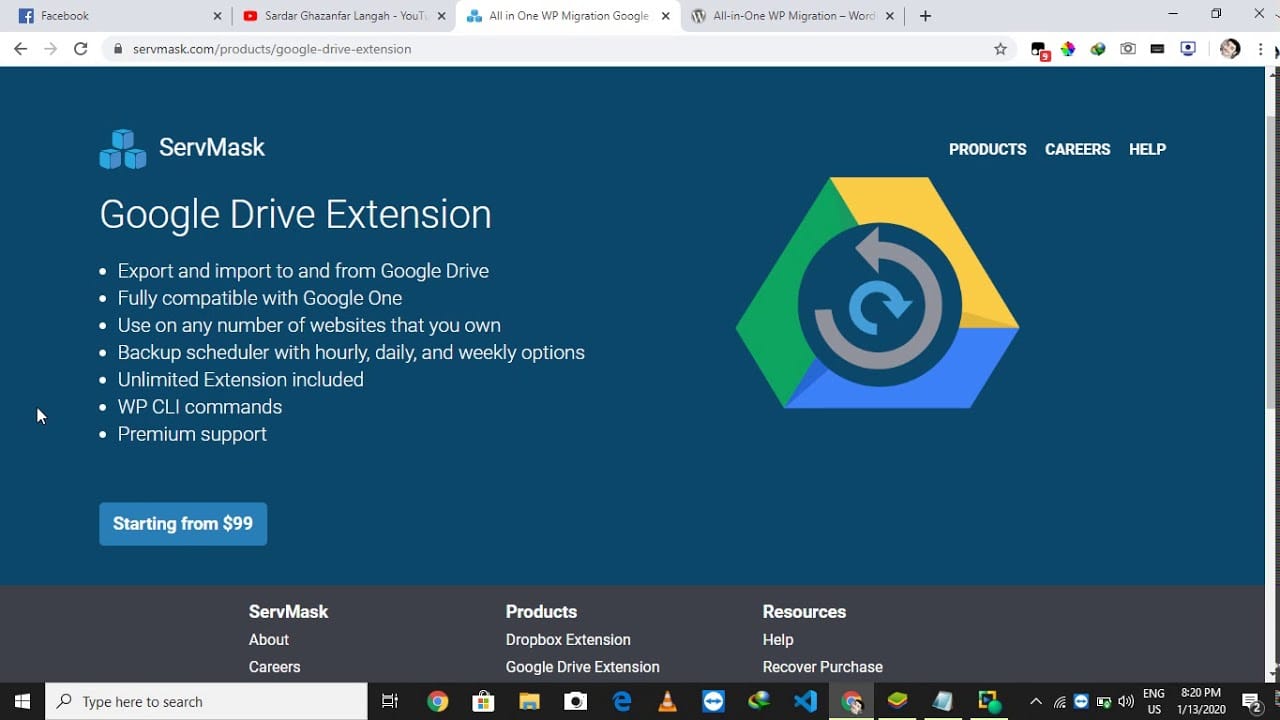The image size is (1280, 720).
Task: Go back to the previous page
Action: [x=20, y=48]
